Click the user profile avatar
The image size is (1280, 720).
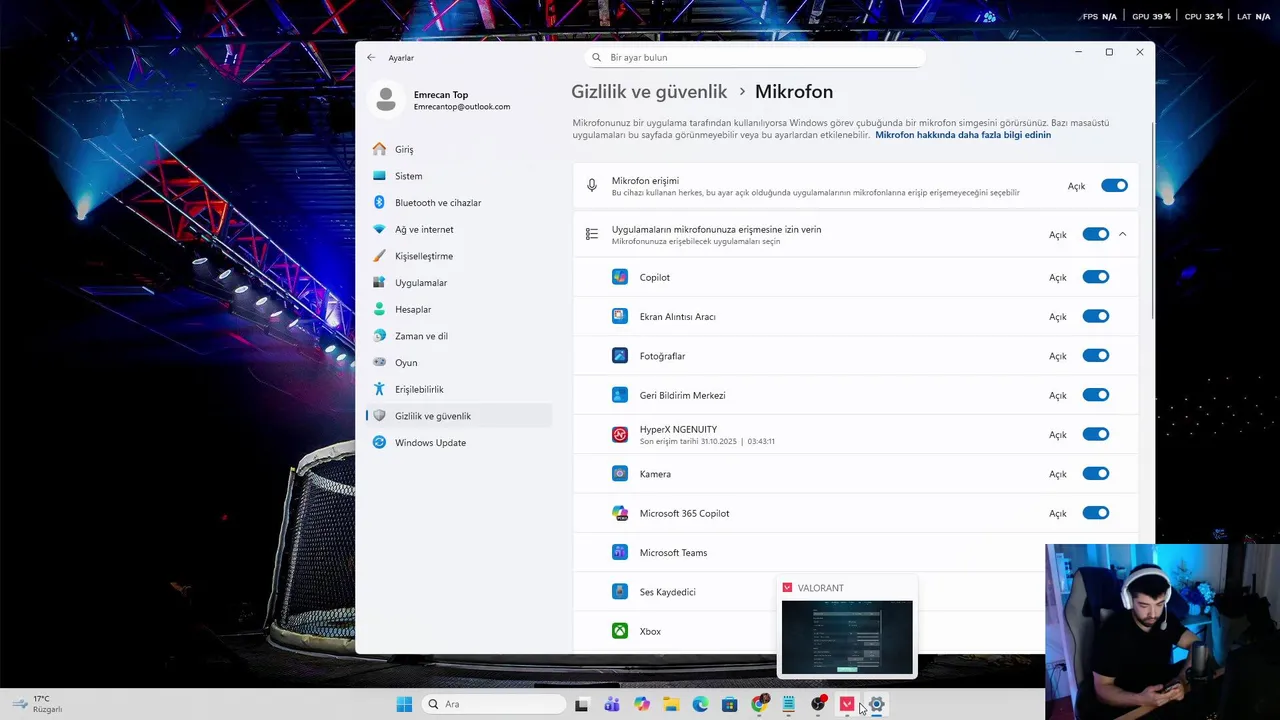click(x=386, y=99)
